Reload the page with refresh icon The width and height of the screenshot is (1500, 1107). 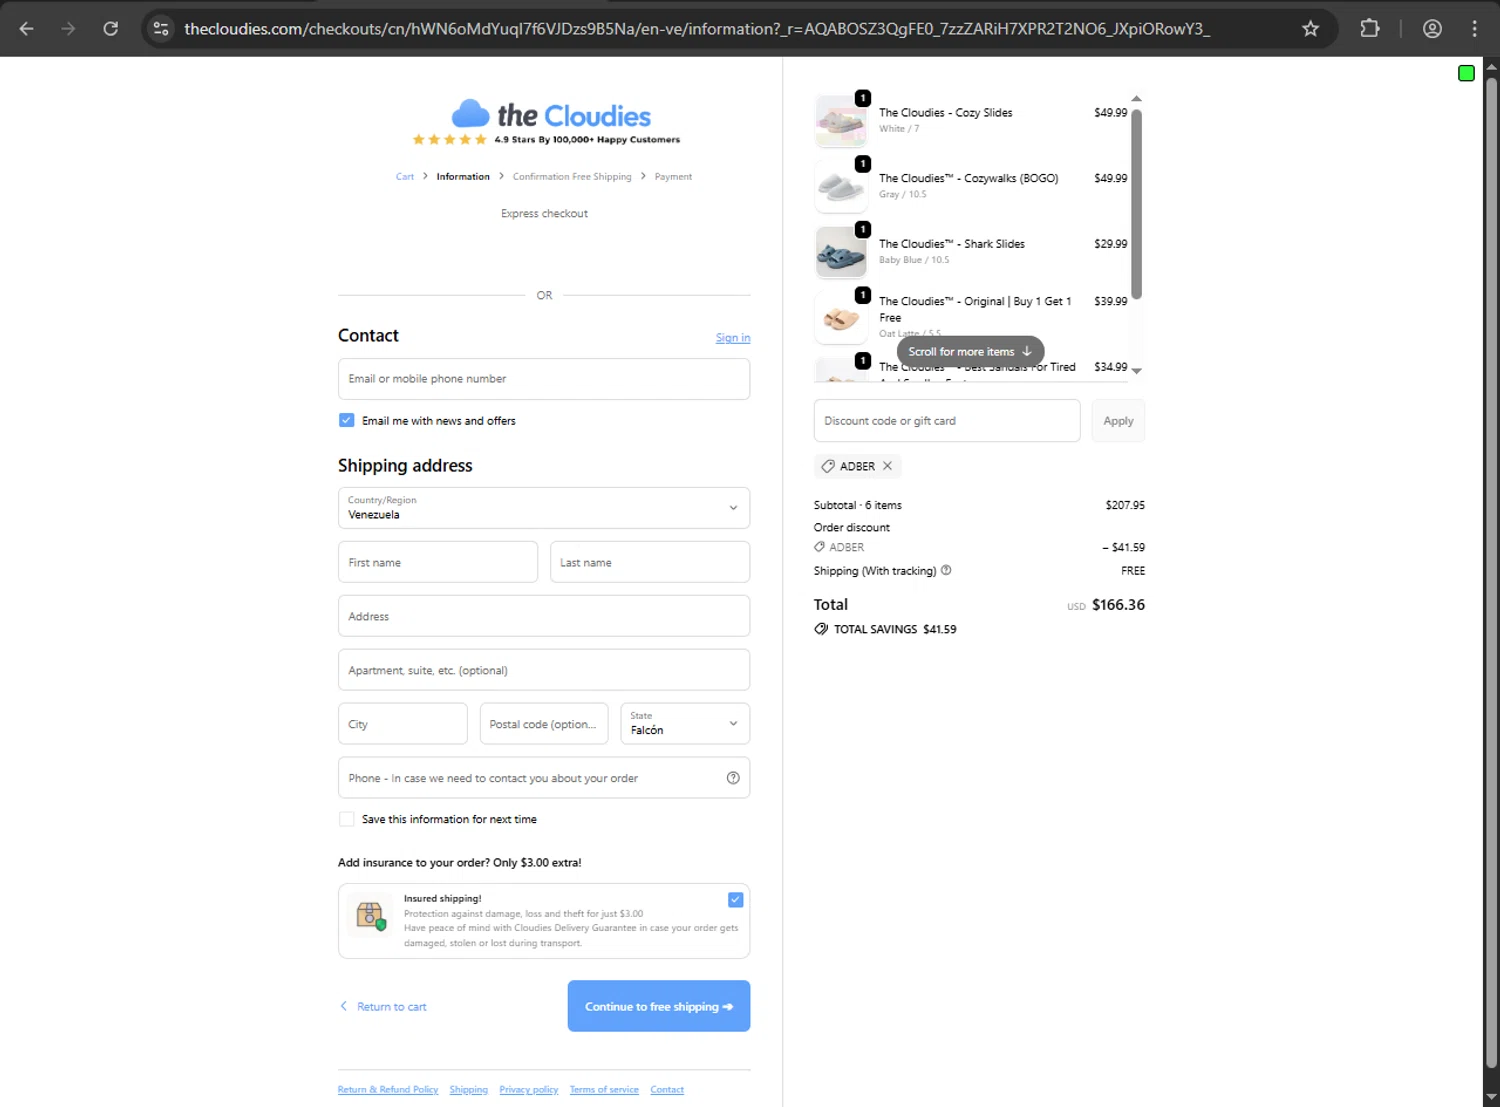(x=111, y=29)
